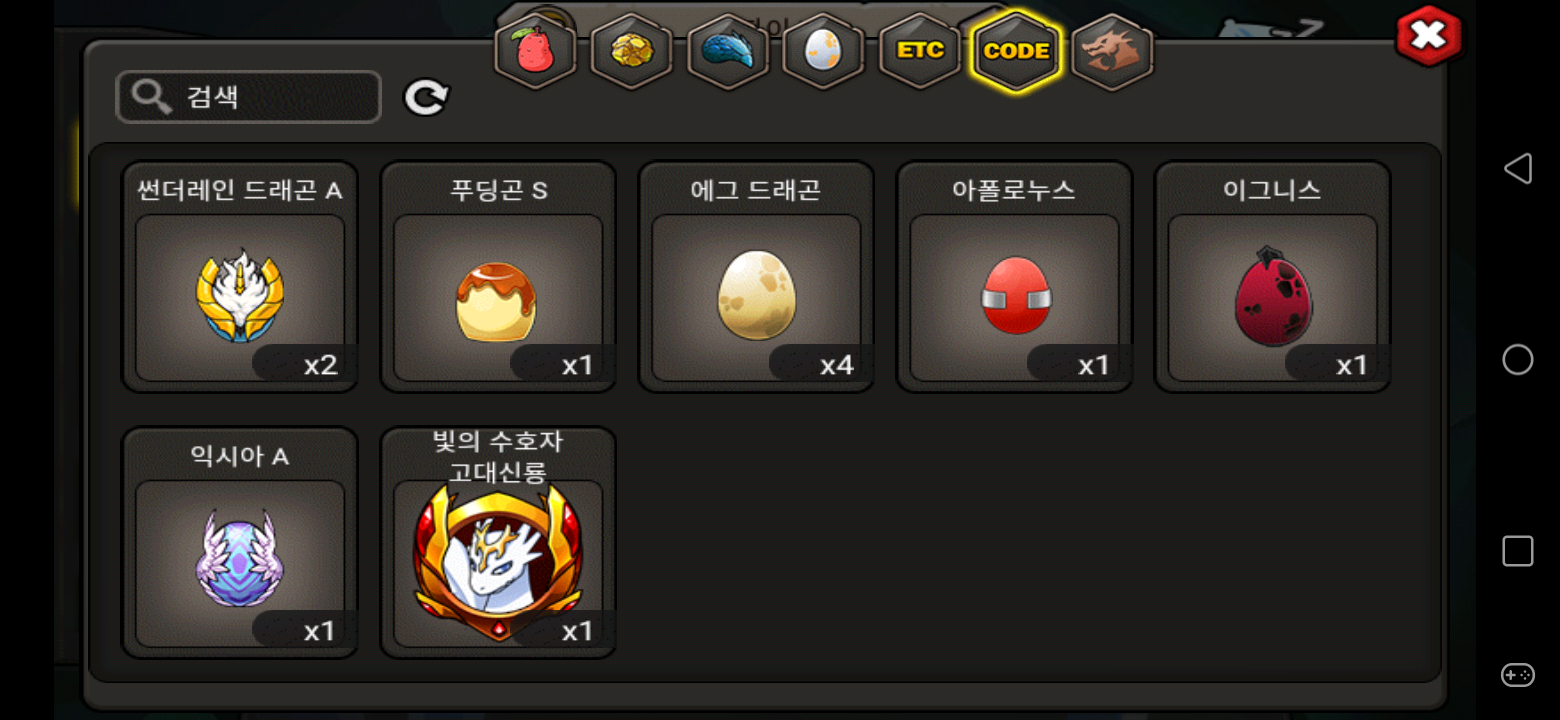Select the 이그니스 dark red egg
Viewport: 1560px width, 720px height.
click(x=1272, y=277)
